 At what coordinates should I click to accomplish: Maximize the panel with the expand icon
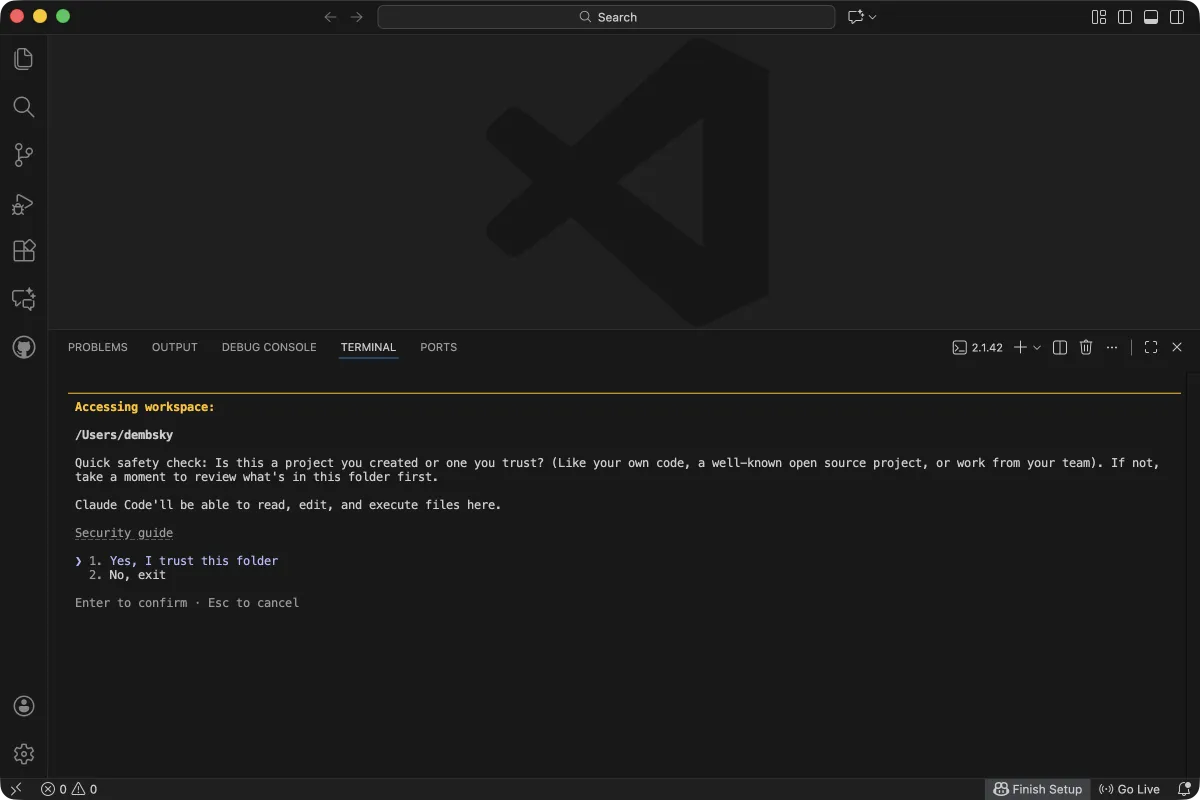1150,347
